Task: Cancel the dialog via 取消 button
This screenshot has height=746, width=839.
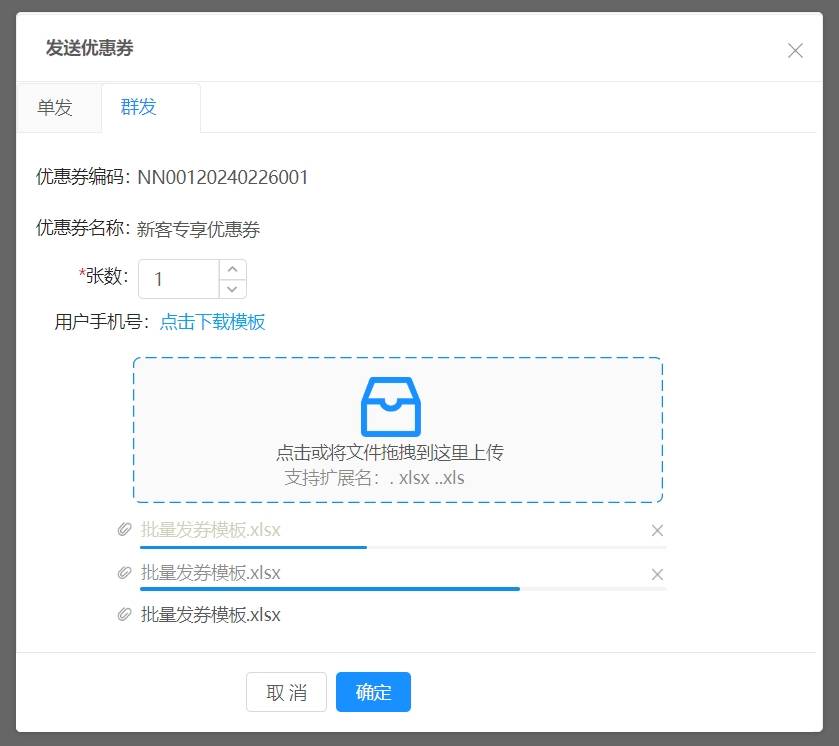Action: pyautogui.click(x=286, y=691)
